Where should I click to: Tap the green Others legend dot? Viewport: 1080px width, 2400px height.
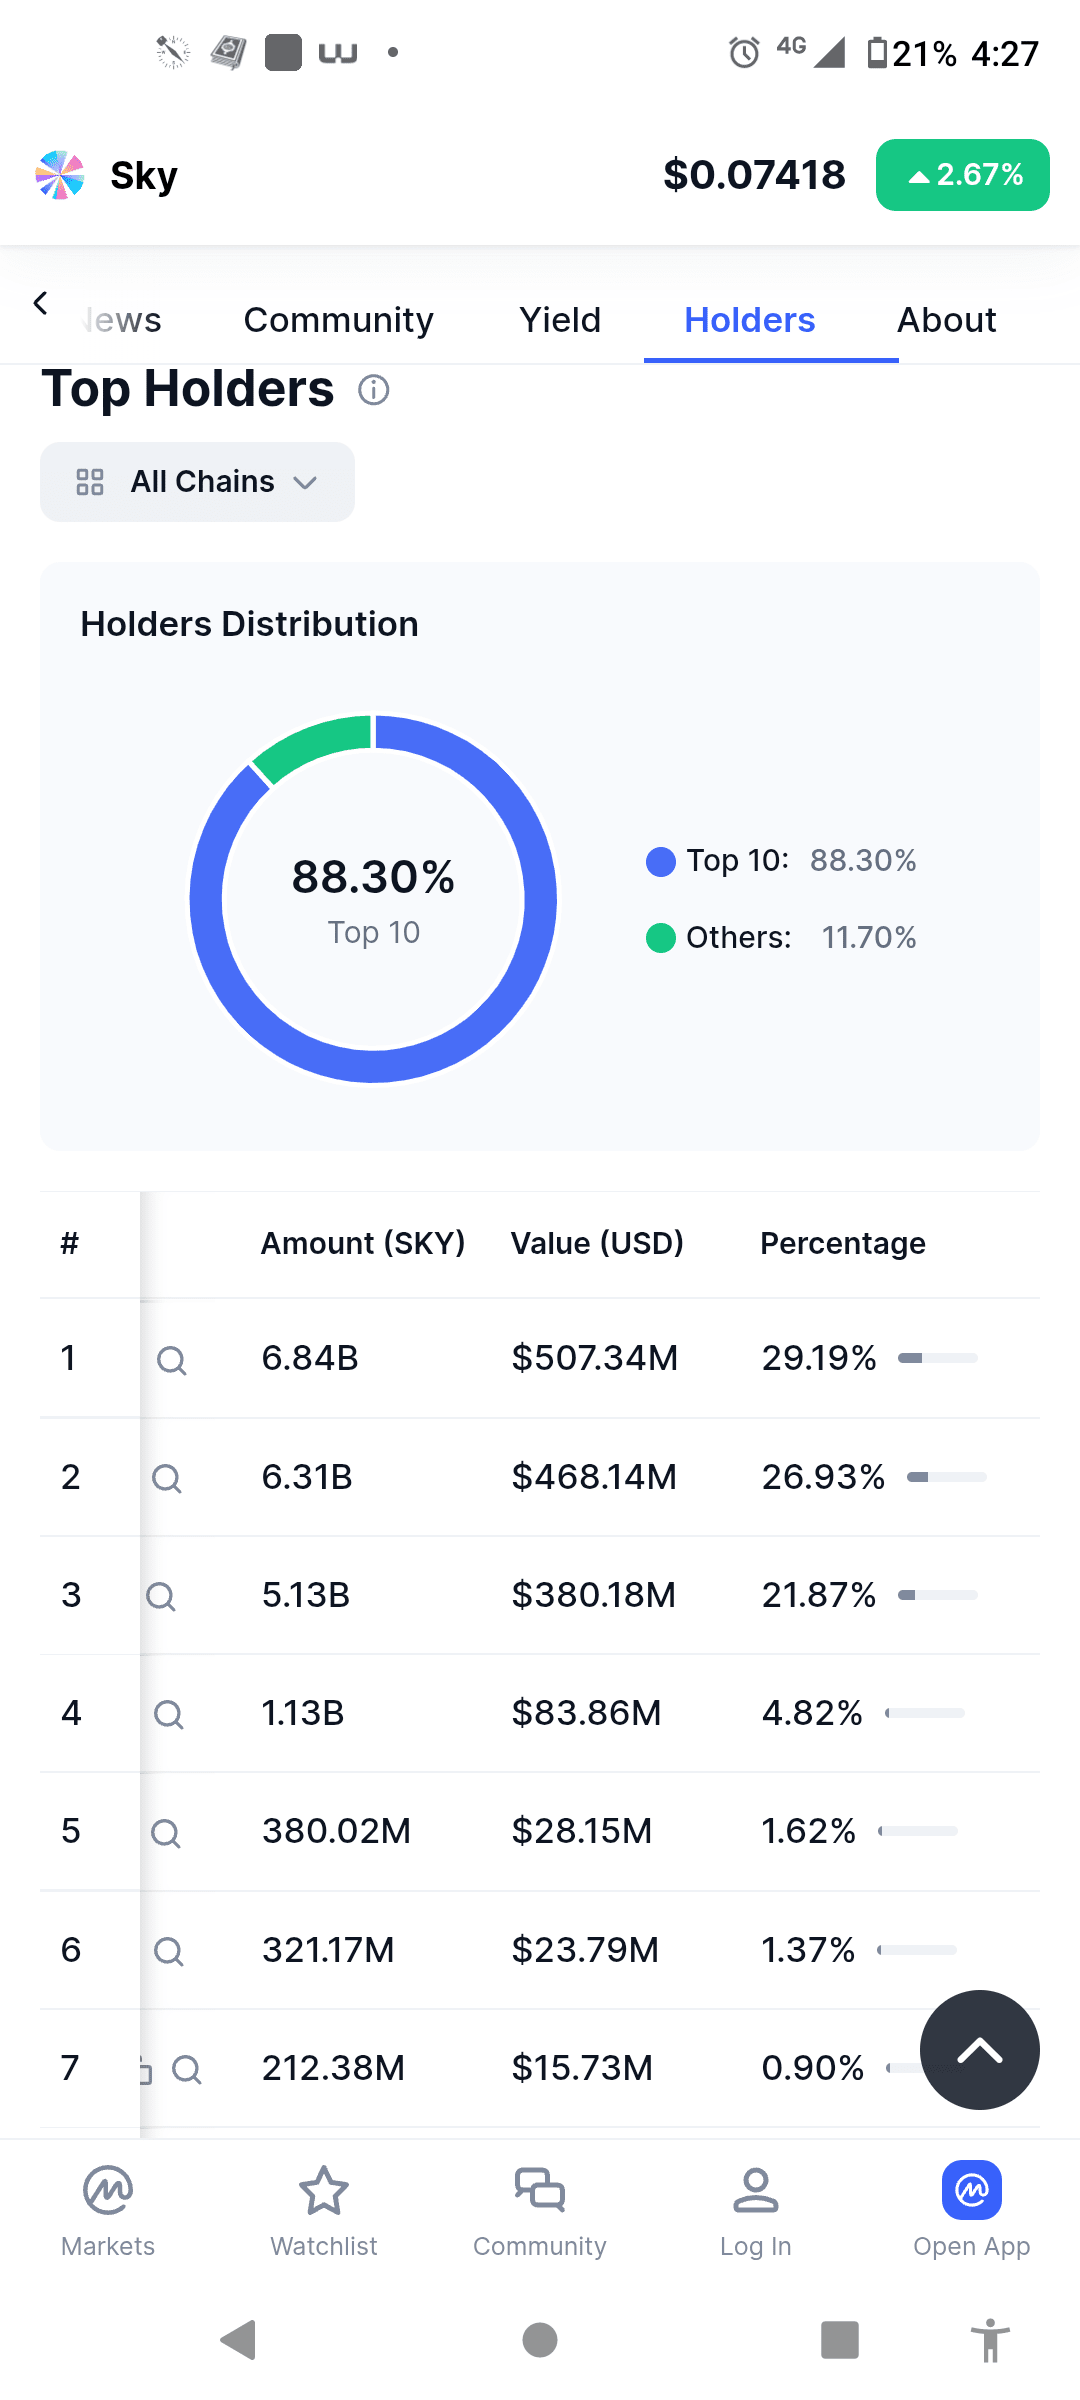pos(661,938)
